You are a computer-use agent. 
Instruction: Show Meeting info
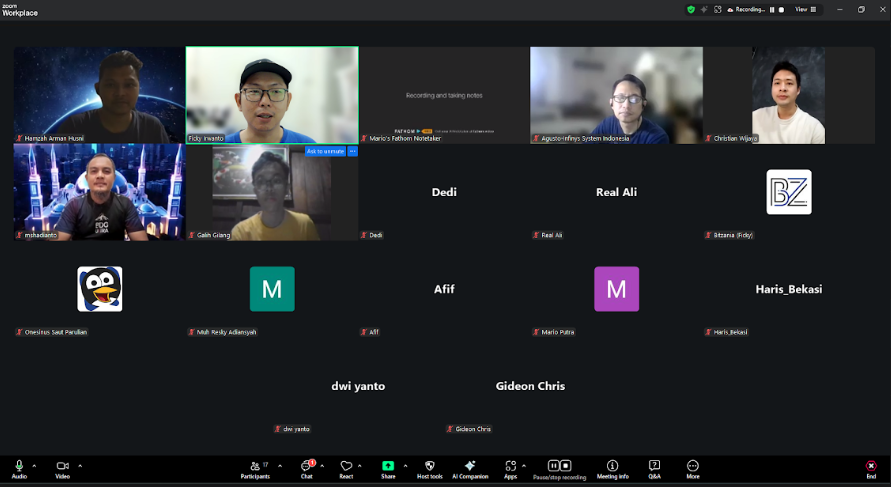[612, 467]
